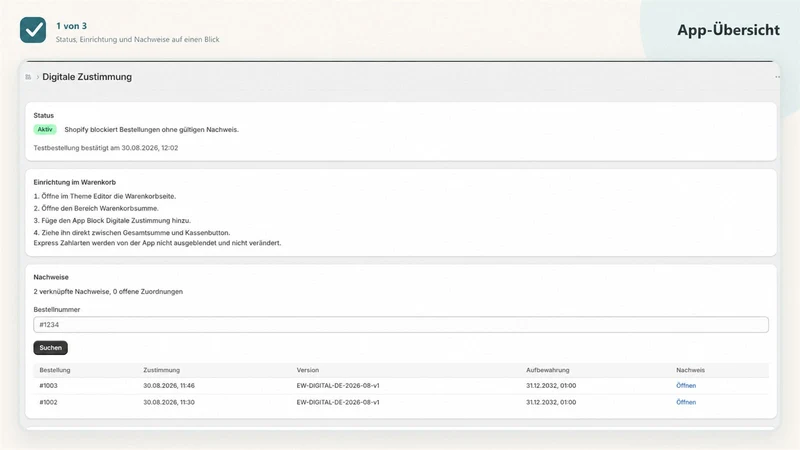The width and height of the screenshot is (800, 450).
Task: Click the Version column header
Action: pyautogui.click(x=308, y=370)
